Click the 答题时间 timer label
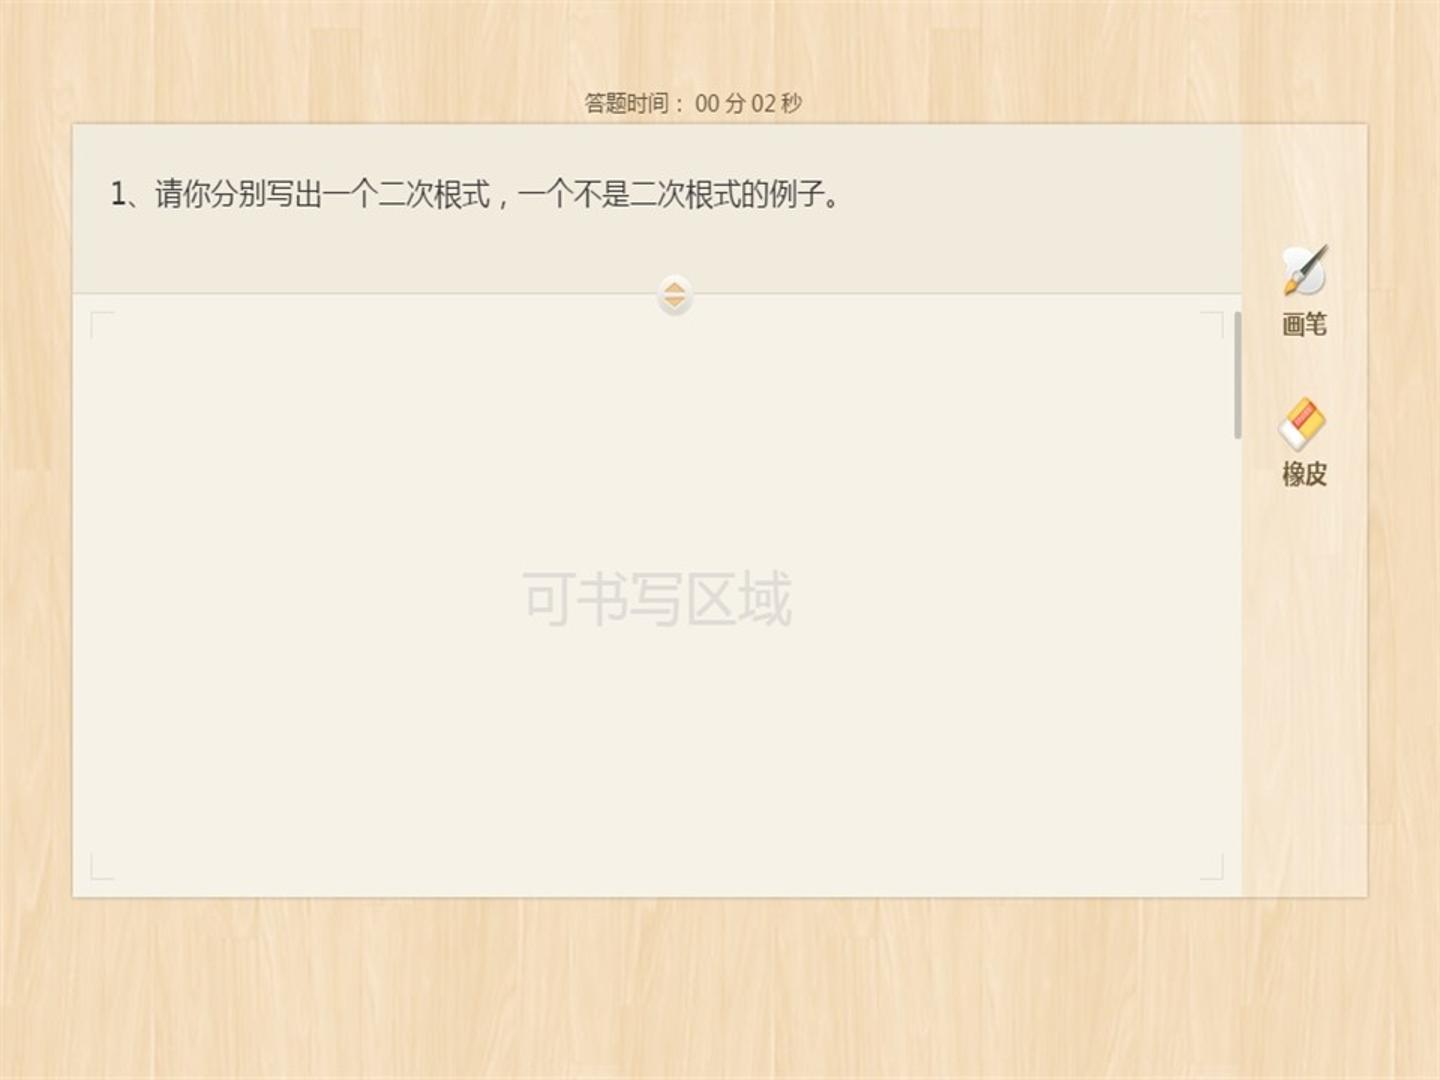The height and width of the screenshot is (1080, 1440). [627, 103]
